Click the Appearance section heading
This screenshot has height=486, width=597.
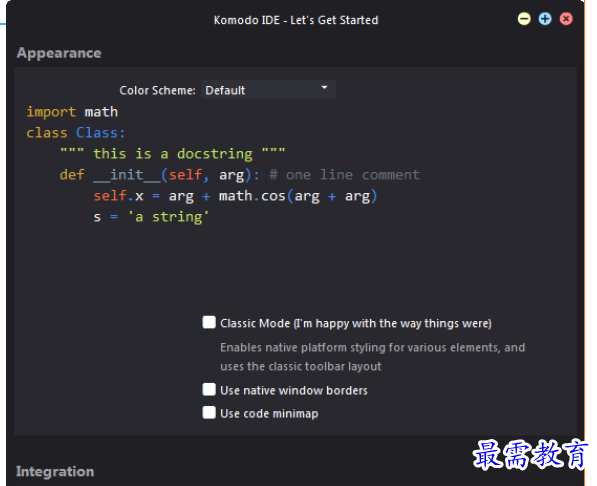(59, 53)
